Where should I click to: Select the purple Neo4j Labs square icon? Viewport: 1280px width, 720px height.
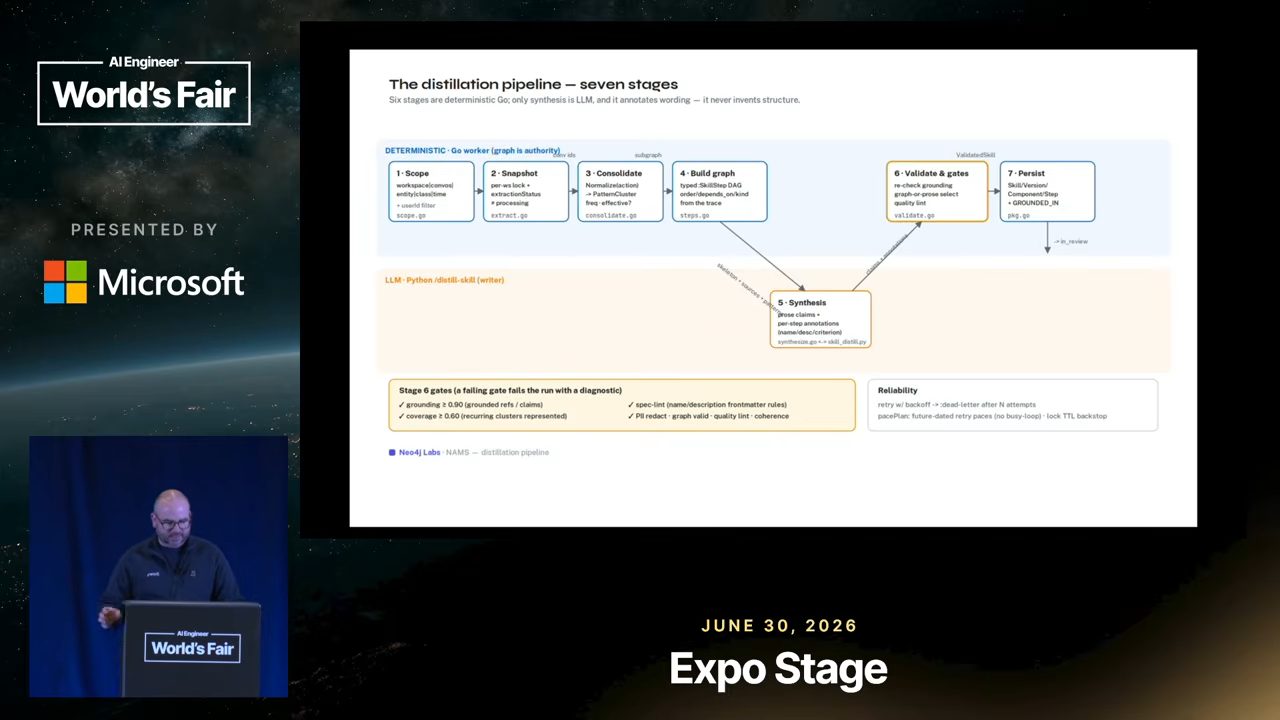pos(392,452)
